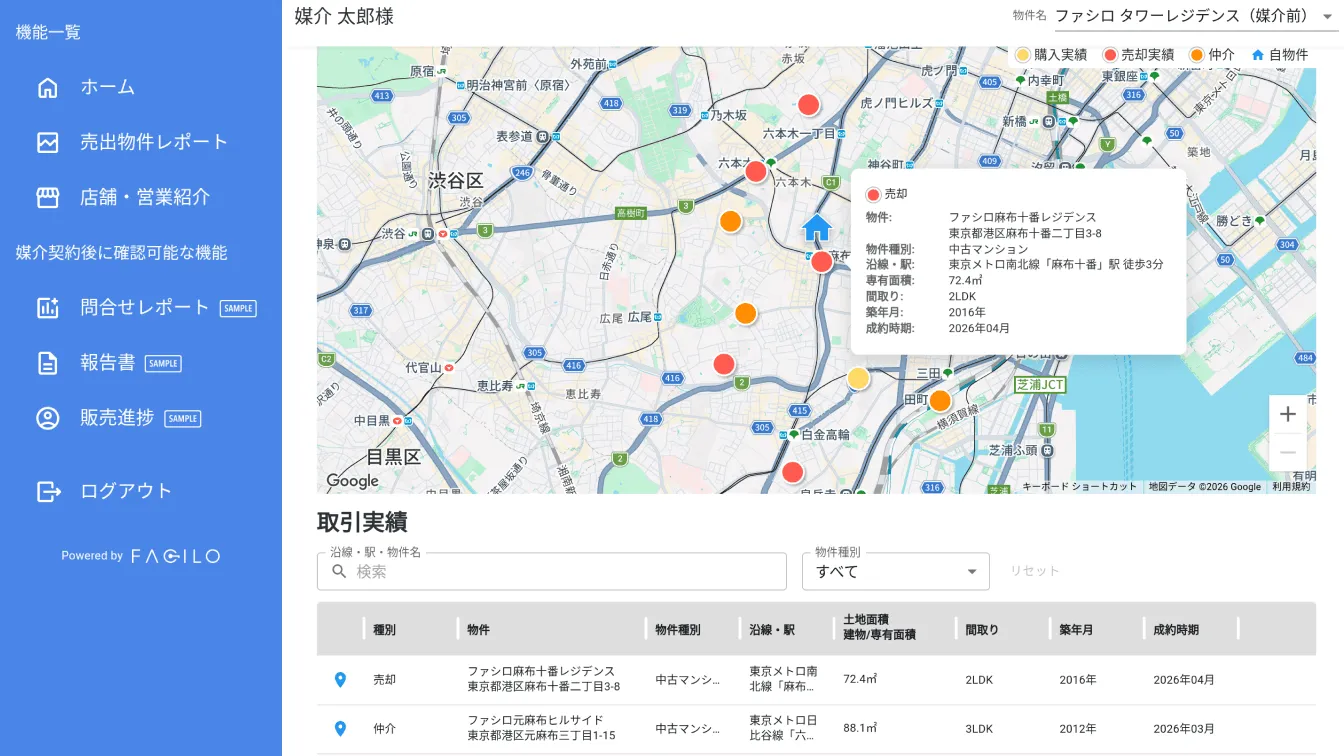Click the リセット button

coord(1034,571)
